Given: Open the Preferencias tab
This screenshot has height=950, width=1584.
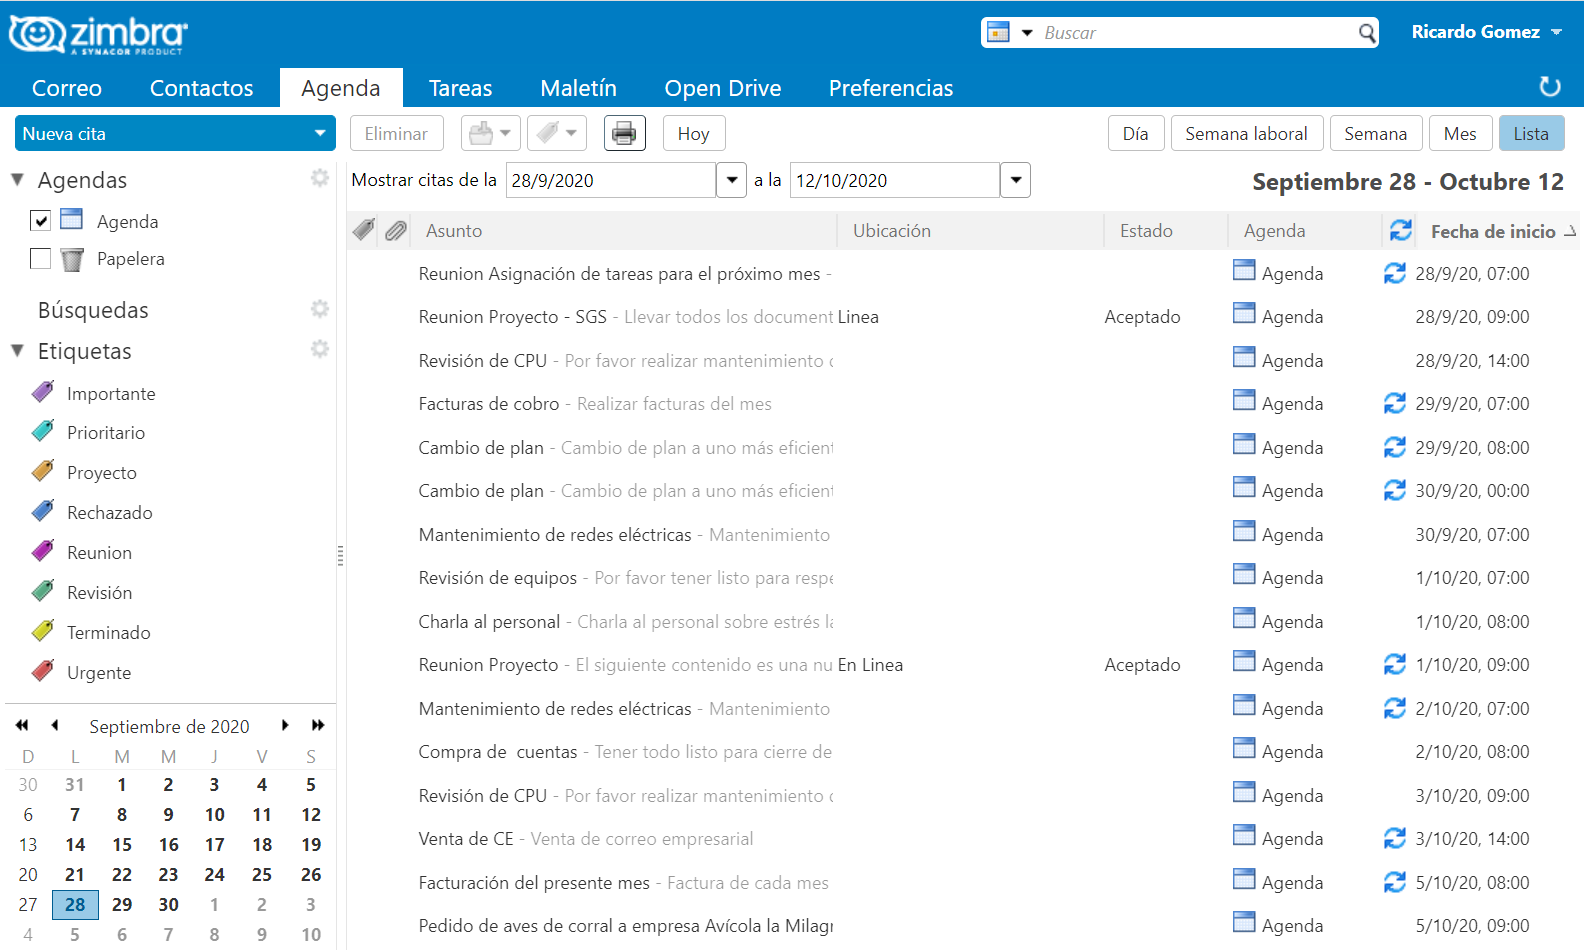Looking at the screenshot, I should pyautogui.click(x=890, y=88).
